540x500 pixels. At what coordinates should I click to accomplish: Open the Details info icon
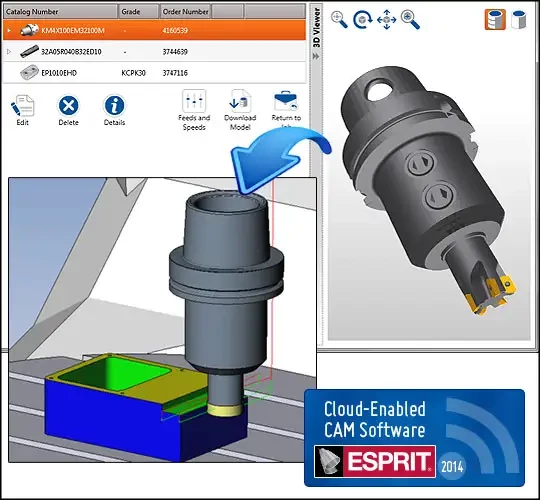pyautogui.click(x=114, y=105)
